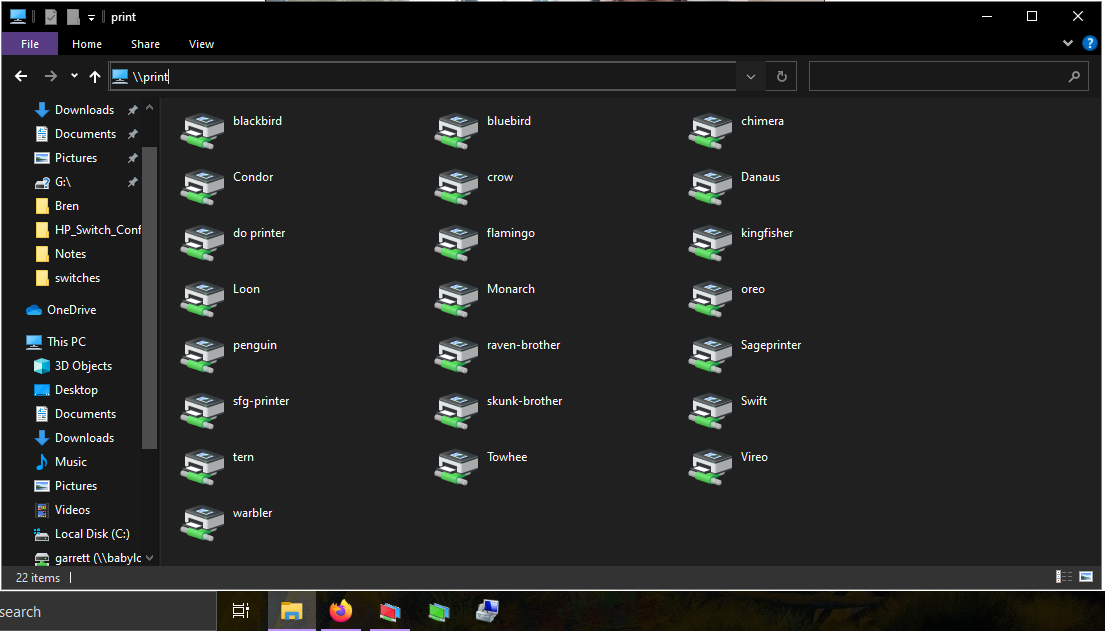Click the address bar path field
This screenshot has height=631, width=1105.
tap(423, 76)
